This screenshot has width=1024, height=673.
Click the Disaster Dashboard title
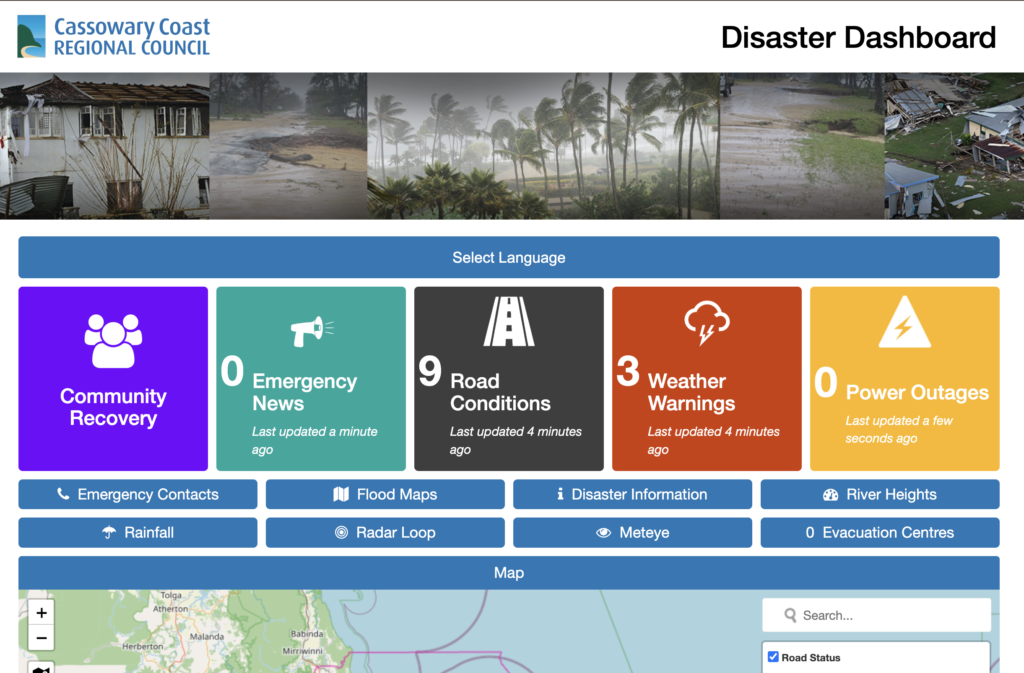point(858,37)
